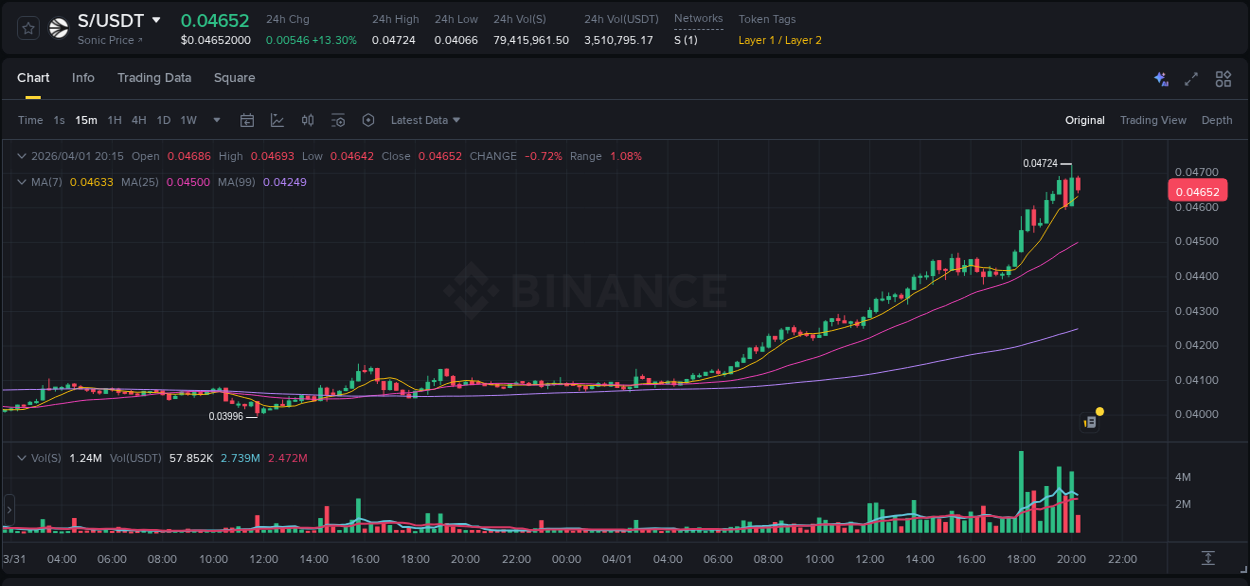Launch the AI analysis sparkle icon
This screenshot has height=586, width=1250.
click(1160, 77)
